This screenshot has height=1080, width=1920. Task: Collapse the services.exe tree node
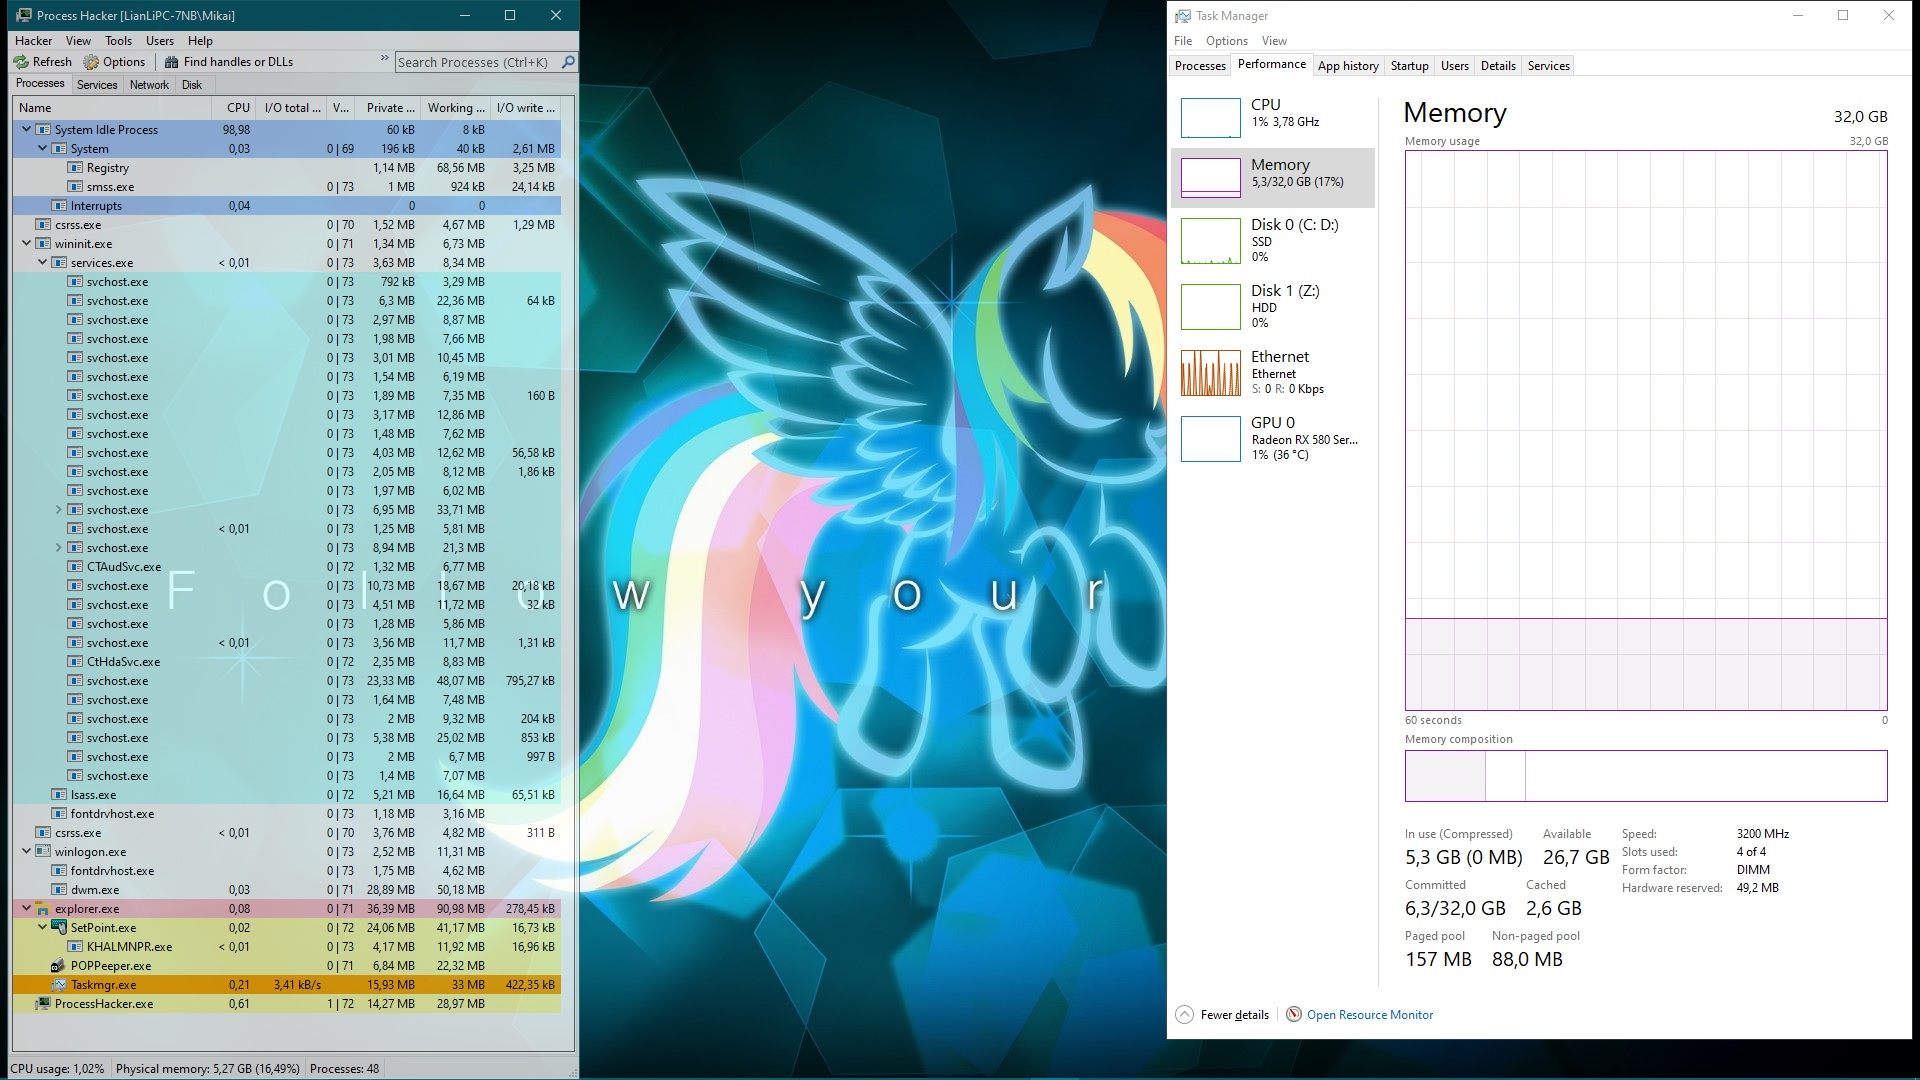coord(43,263)
